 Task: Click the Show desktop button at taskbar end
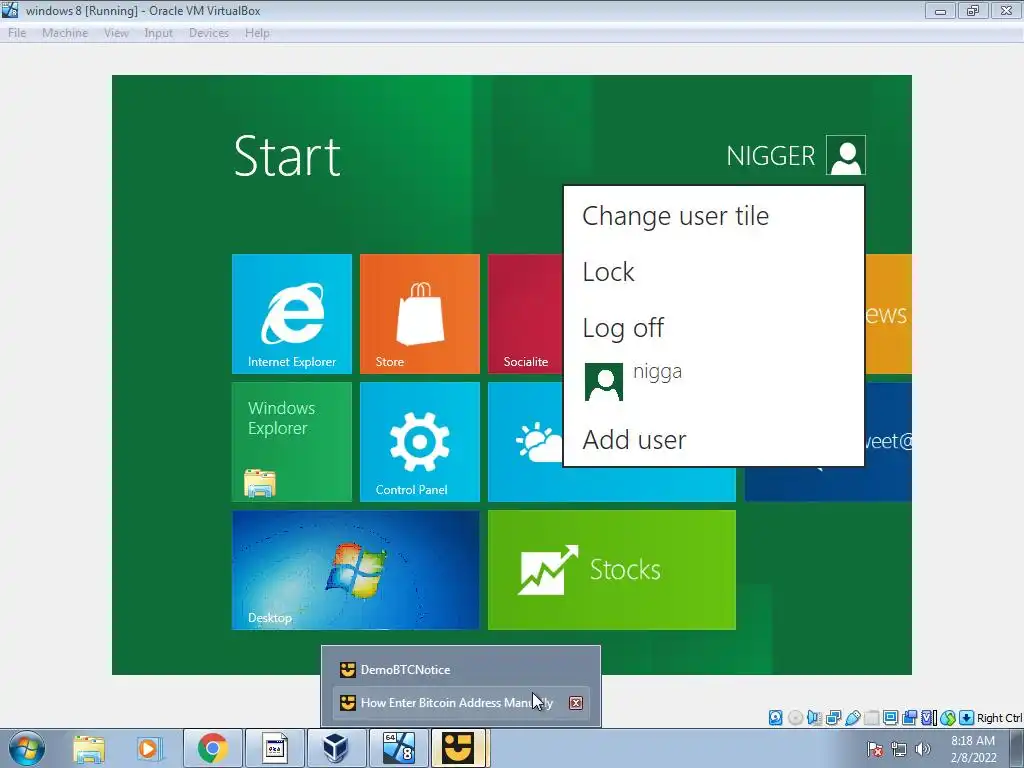(1017, 748)
